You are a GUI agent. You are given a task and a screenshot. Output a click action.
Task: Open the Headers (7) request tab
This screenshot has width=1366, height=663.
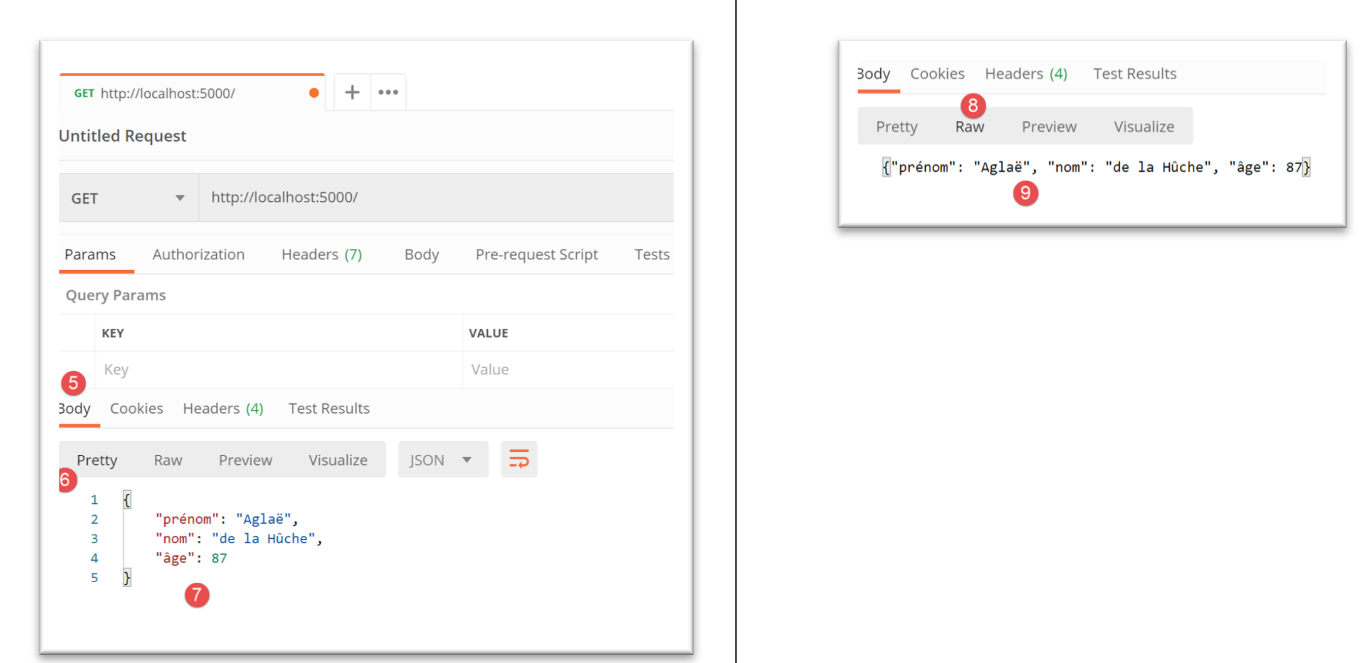[321, 255]
